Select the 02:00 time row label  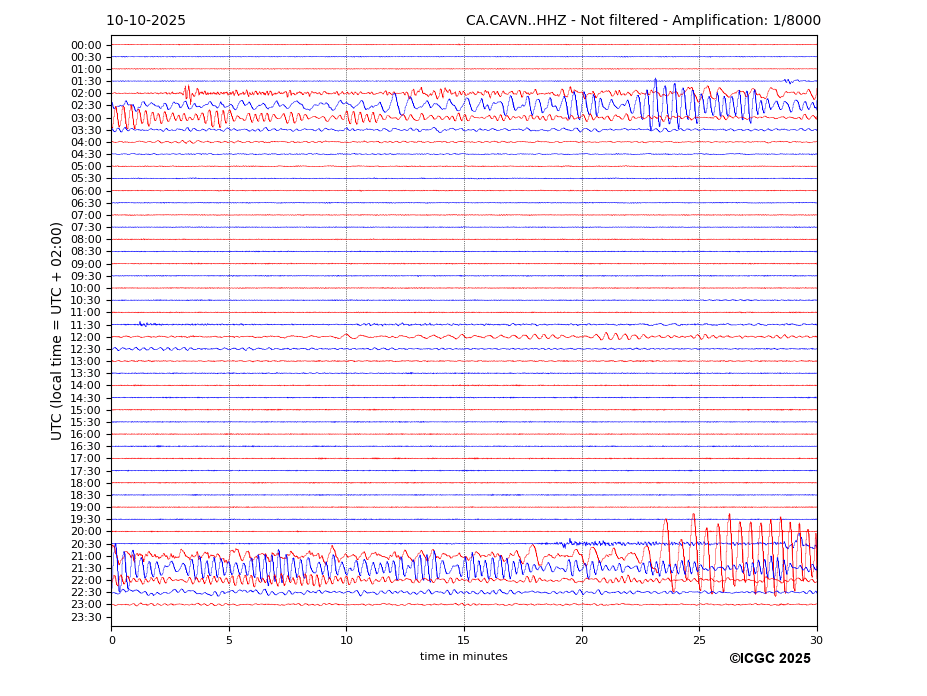coord(86,94)
